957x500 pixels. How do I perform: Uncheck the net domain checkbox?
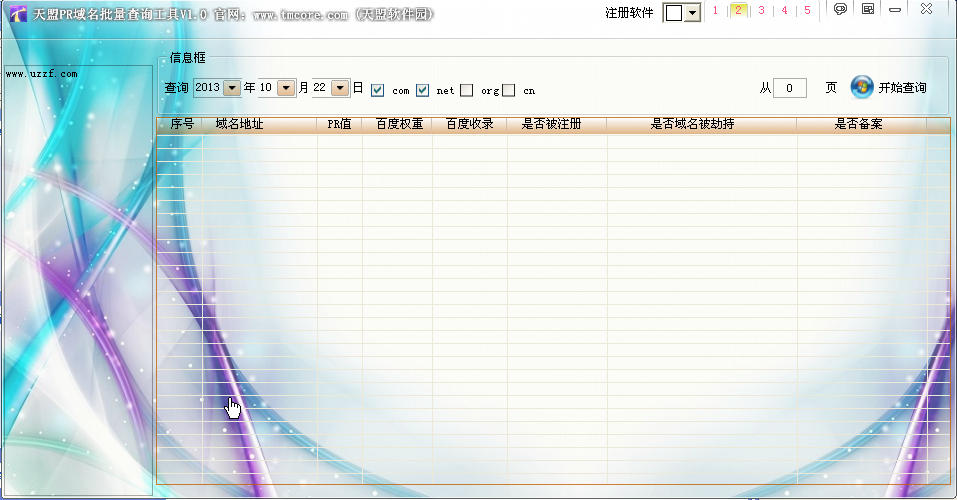point(422,90)
